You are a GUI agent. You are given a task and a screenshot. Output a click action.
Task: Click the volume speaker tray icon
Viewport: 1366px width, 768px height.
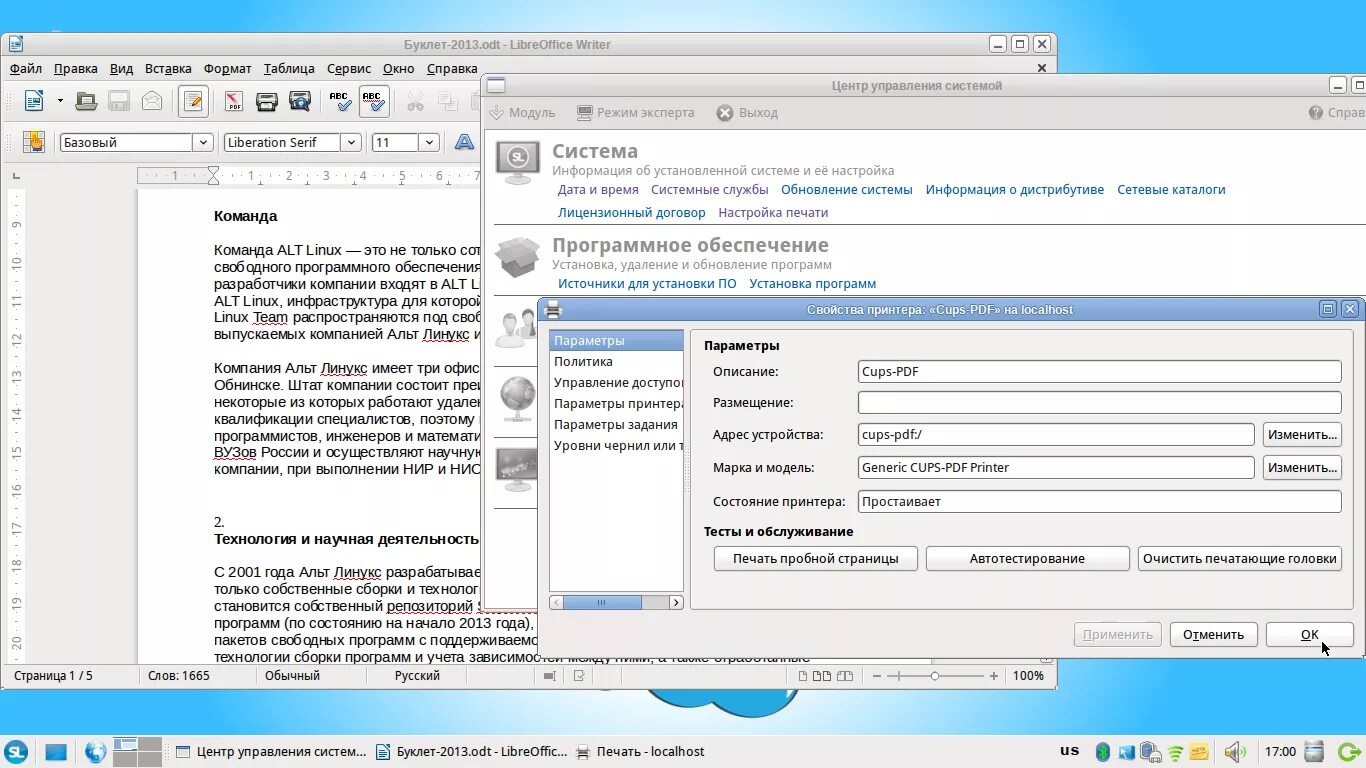pyautogui.click(x=1236, y=752)
